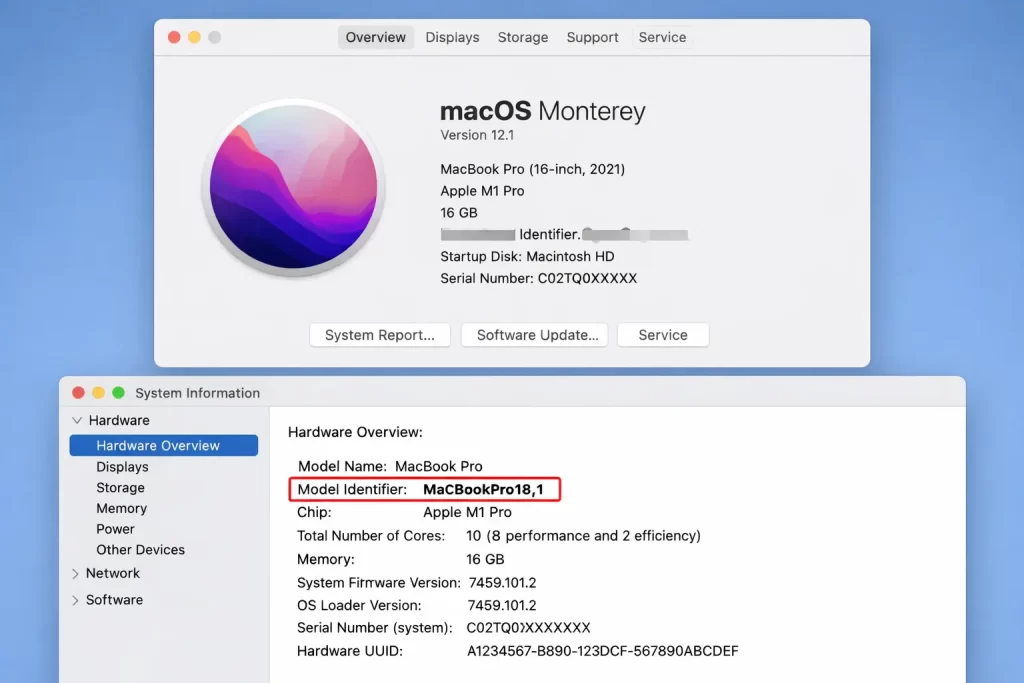Screen dimensions: 1024x683
Task: Open the Displays tab in About This Mac
Action: [452, 37]
